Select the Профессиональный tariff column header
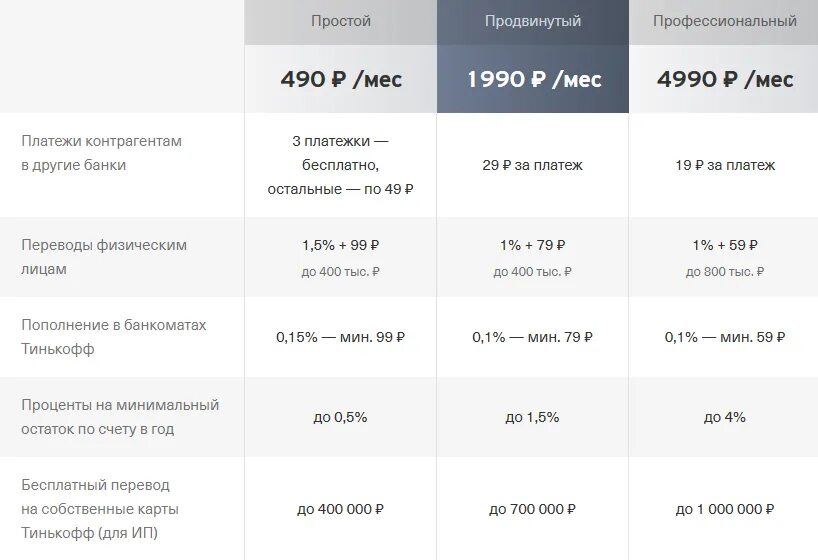Screen dimensions: 818x560 [725, 21]
